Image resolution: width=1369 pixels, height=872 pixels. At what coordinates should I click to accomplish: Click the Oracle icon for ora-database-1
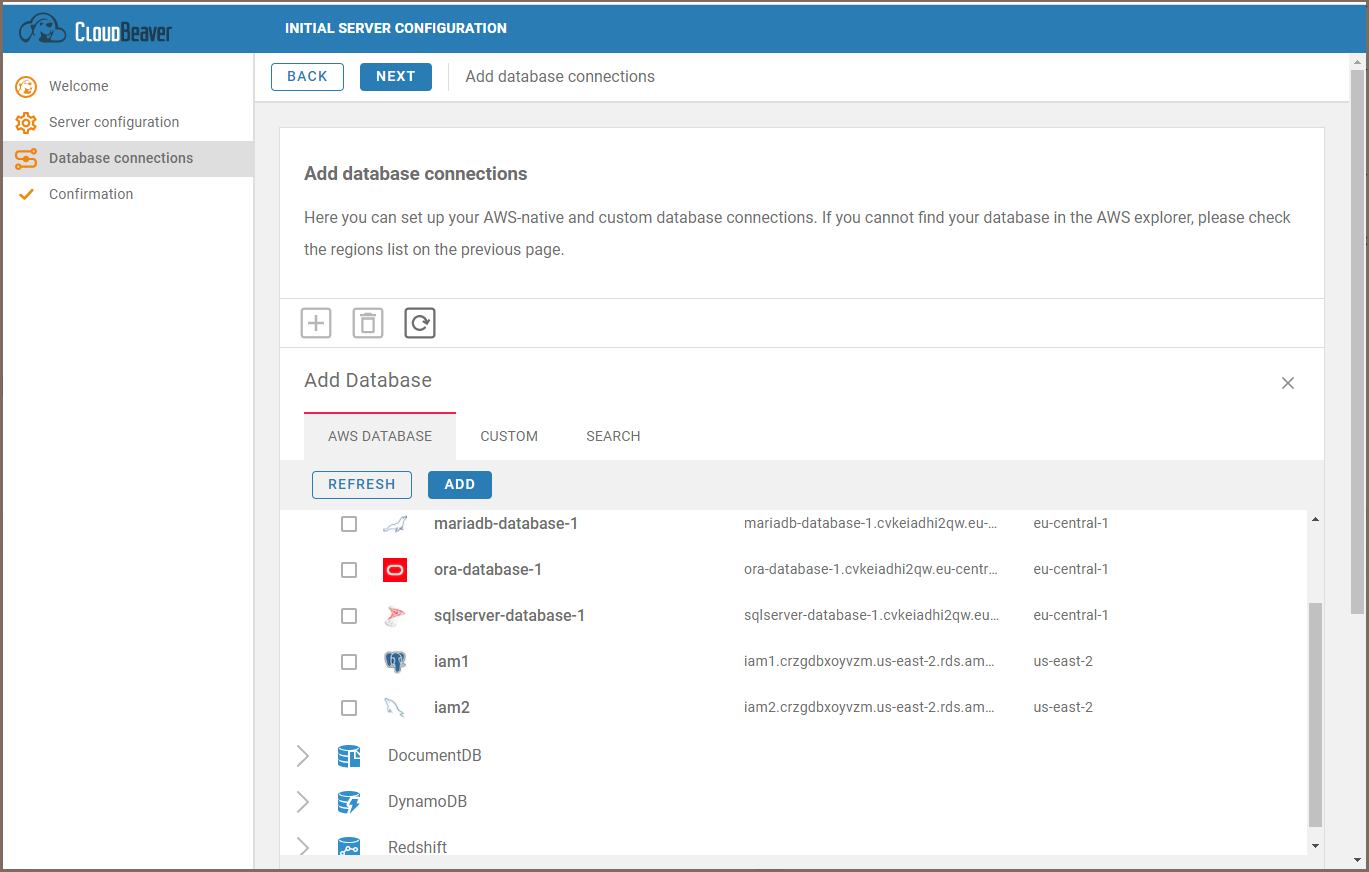[x=395, y=570]
